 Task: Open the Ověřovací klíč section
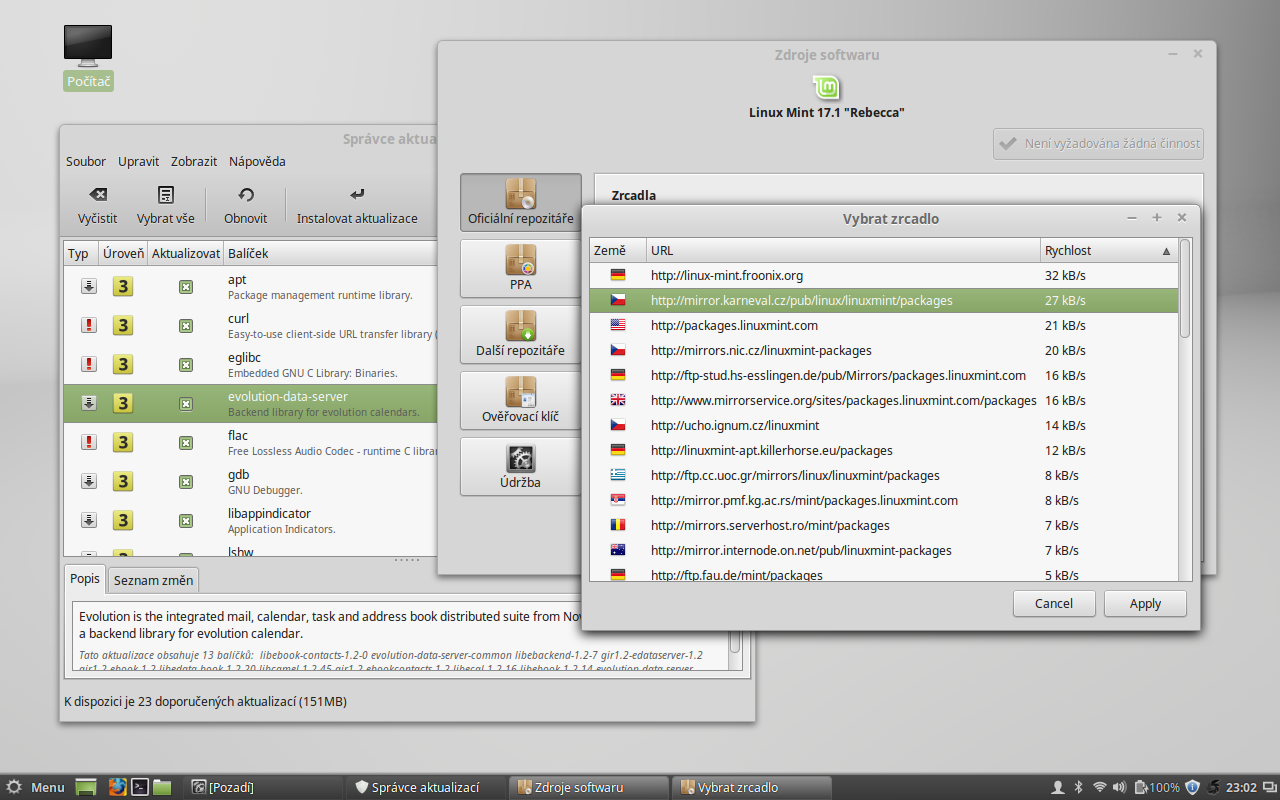519,399
